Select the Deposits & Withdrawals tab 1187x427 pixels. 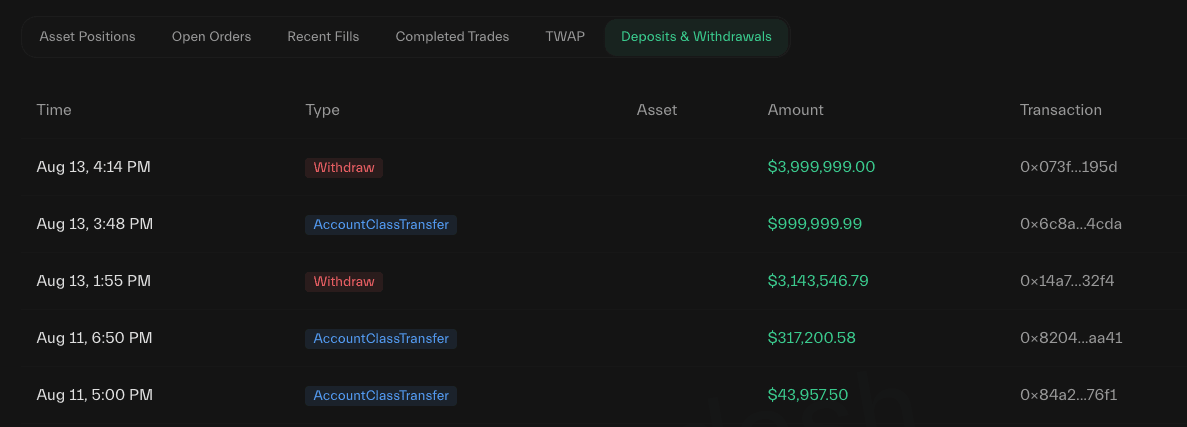point(696,36)
